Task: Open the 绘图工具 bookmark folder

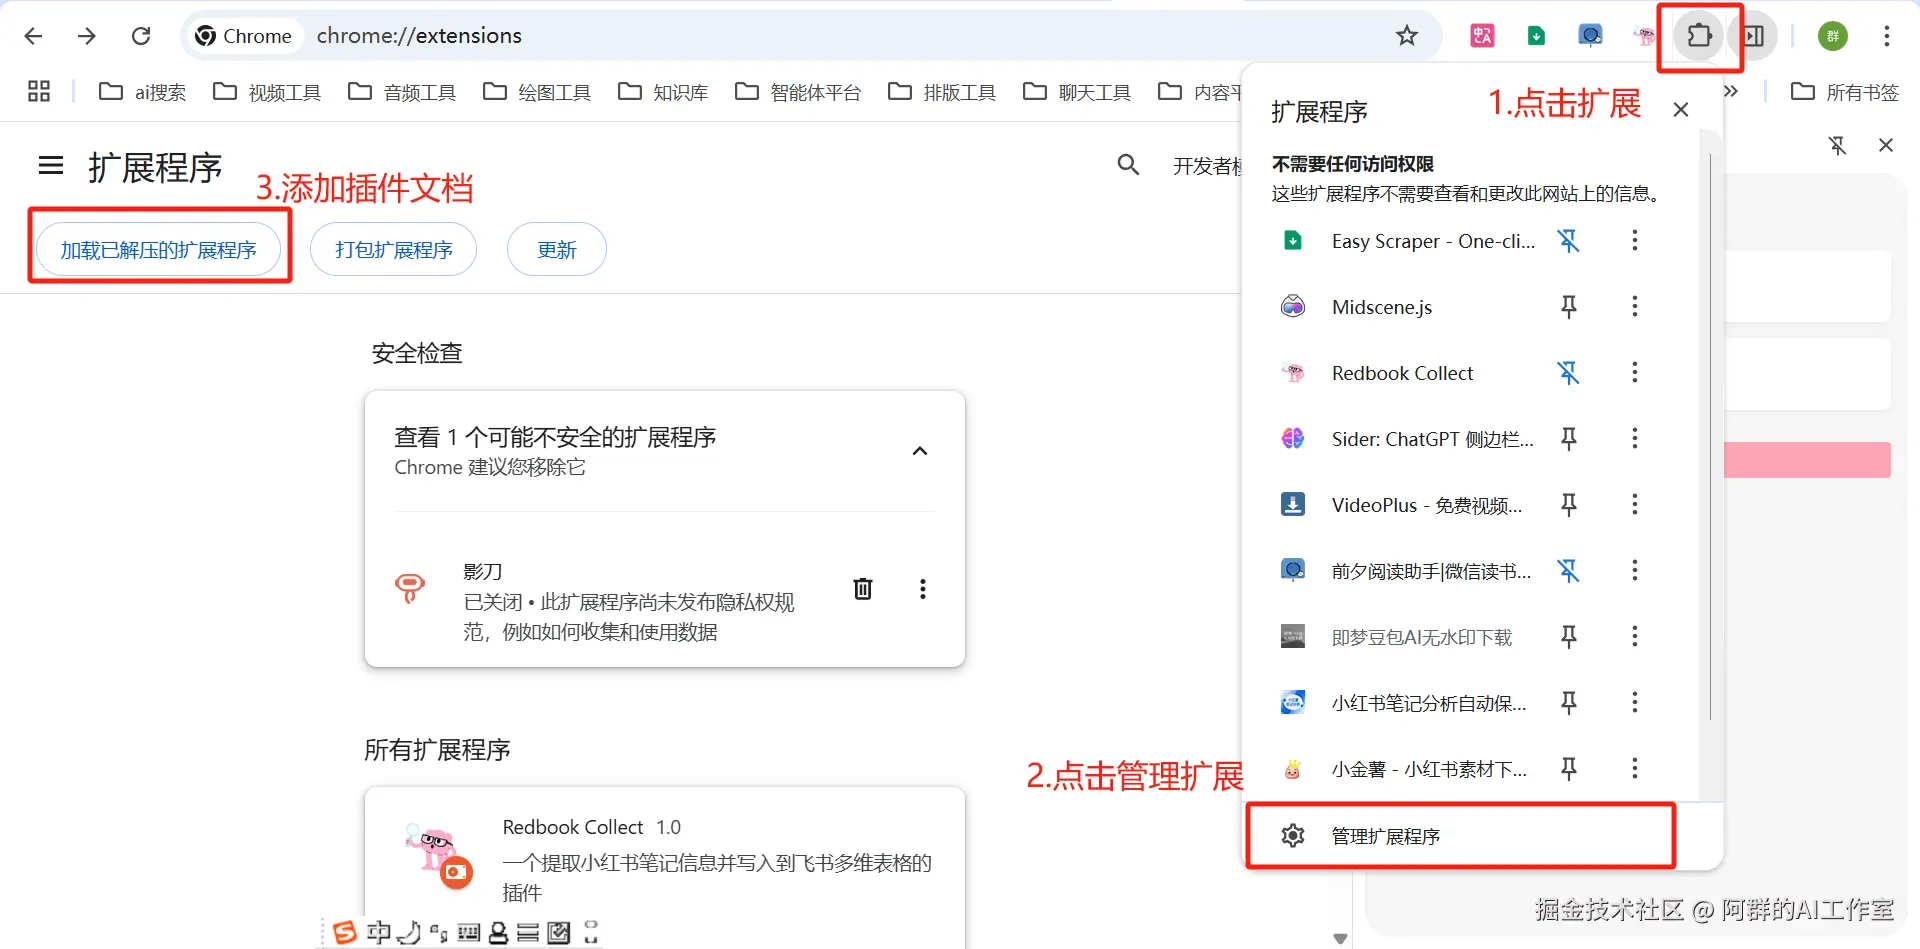Action: point(537,92)
